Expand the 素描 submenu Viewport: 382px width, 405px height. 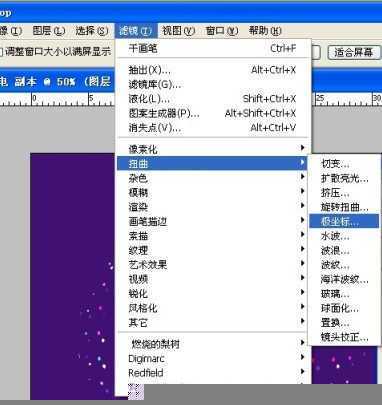pos(212,236)
